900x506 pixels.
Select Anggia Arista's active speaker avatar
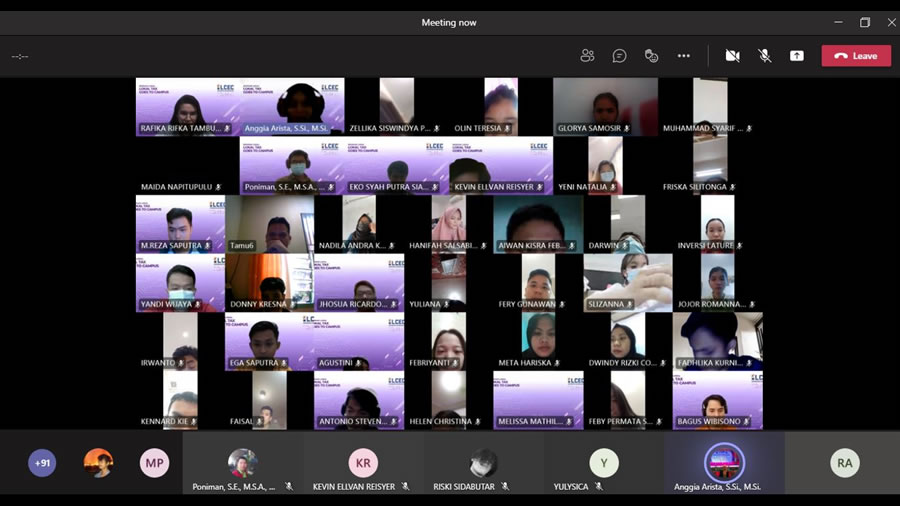(724, 462)
